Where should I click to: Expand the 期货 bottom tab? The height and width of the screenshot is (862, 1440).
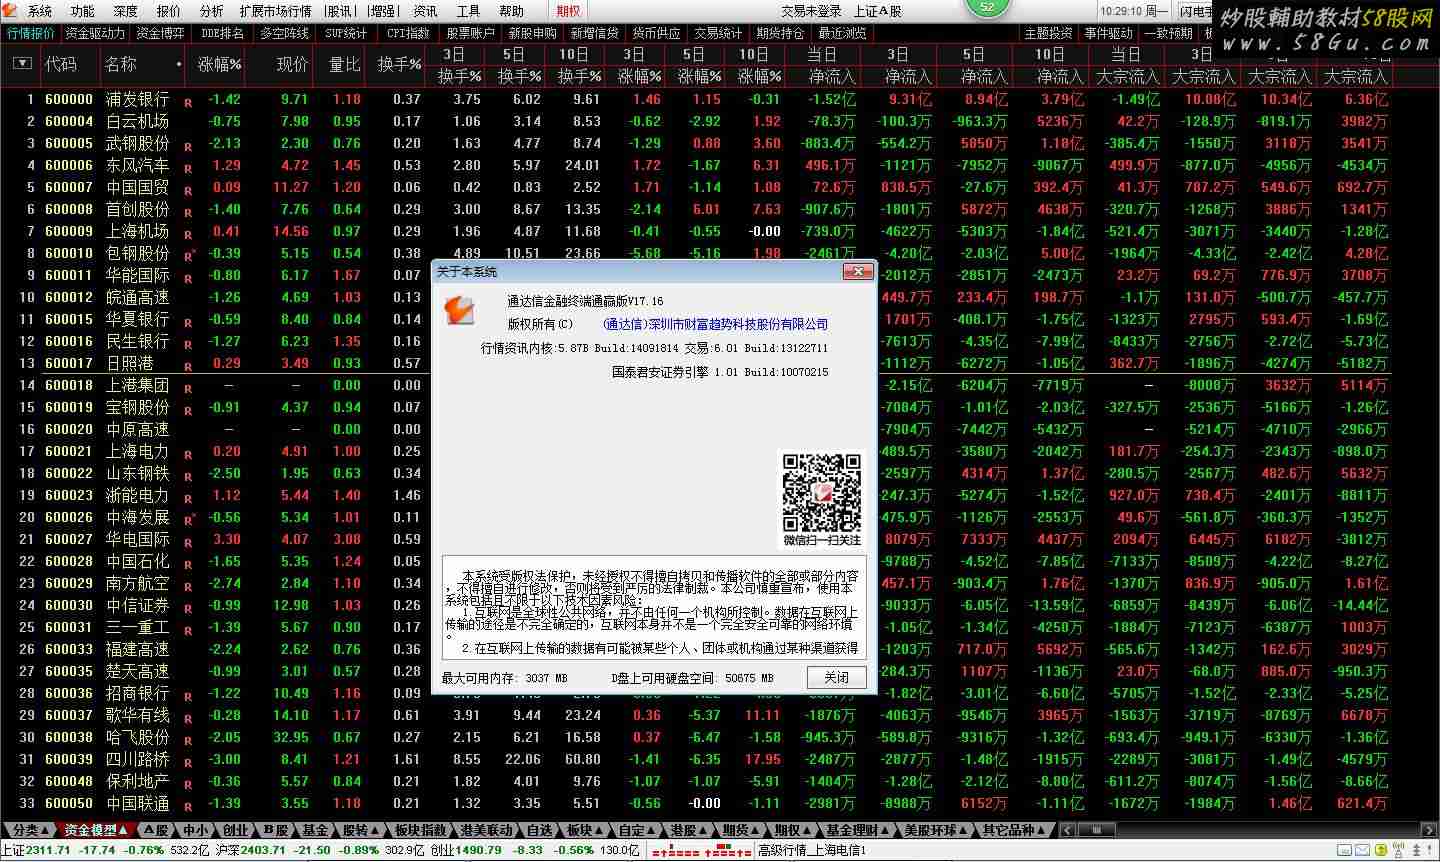click(739, 830)
